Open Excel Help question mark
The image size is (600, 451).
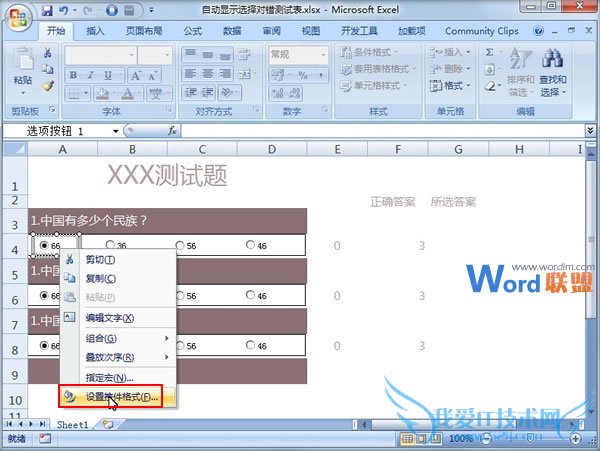pos(538,31)
